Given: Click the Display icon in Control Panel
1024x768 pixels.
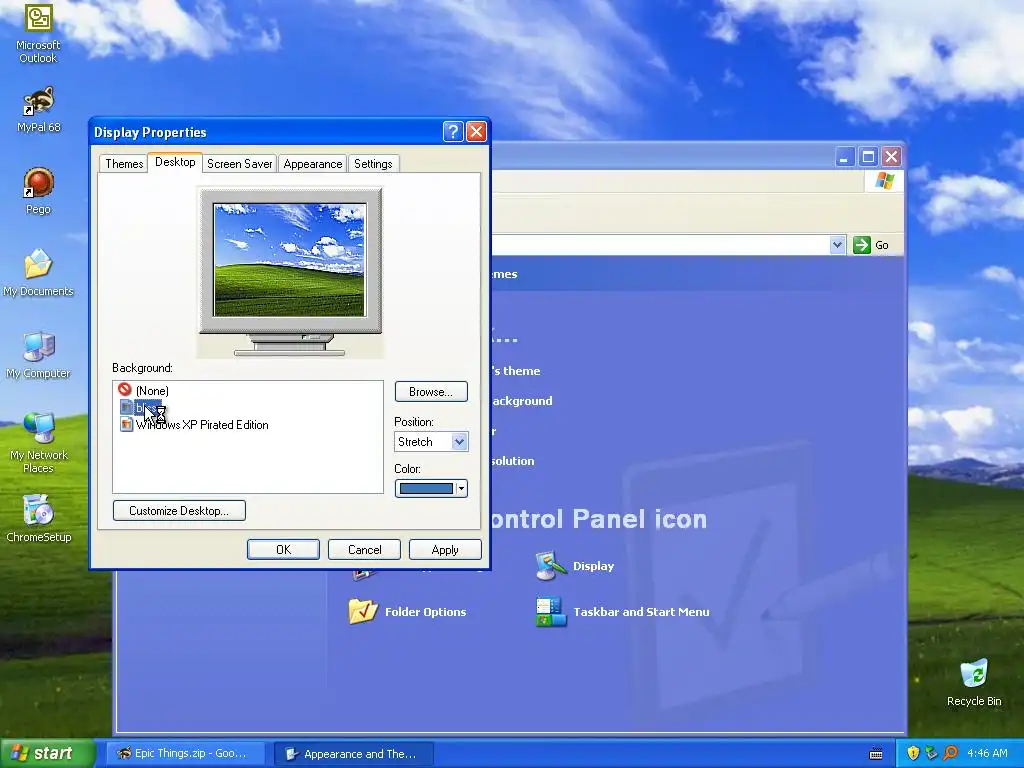Looking at the screenshot, I should click(550, 566).
